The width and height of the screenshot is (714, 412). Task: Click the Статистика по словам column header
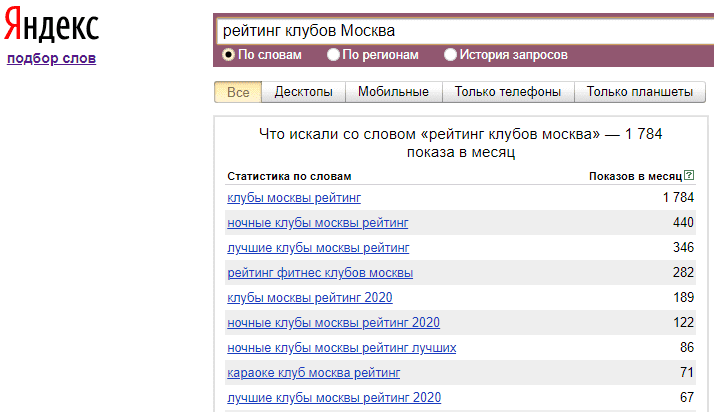coord(289,176)
